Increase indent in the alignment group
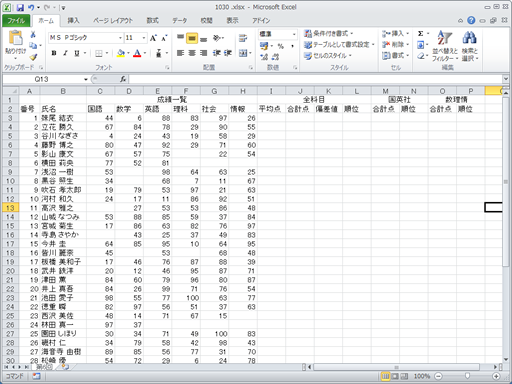 (228, 53)
